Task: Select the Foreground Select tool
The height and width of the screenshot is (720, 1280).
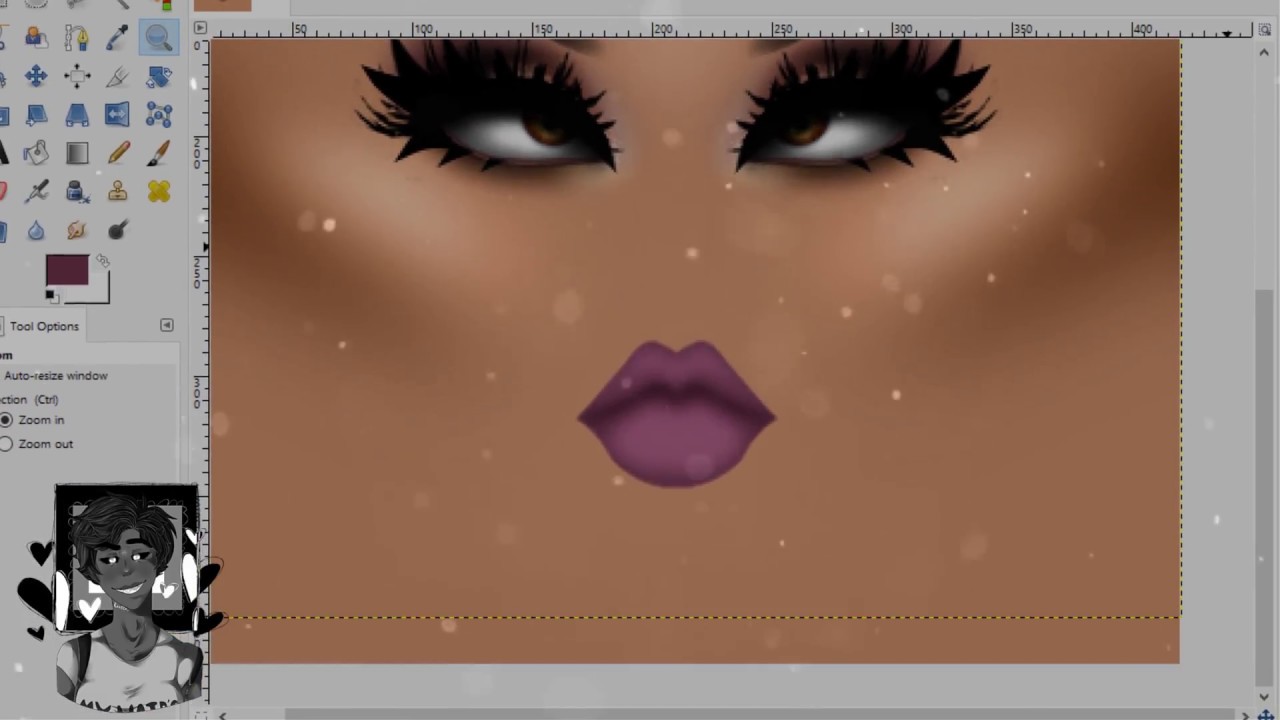Action: (x=36, y=37)
